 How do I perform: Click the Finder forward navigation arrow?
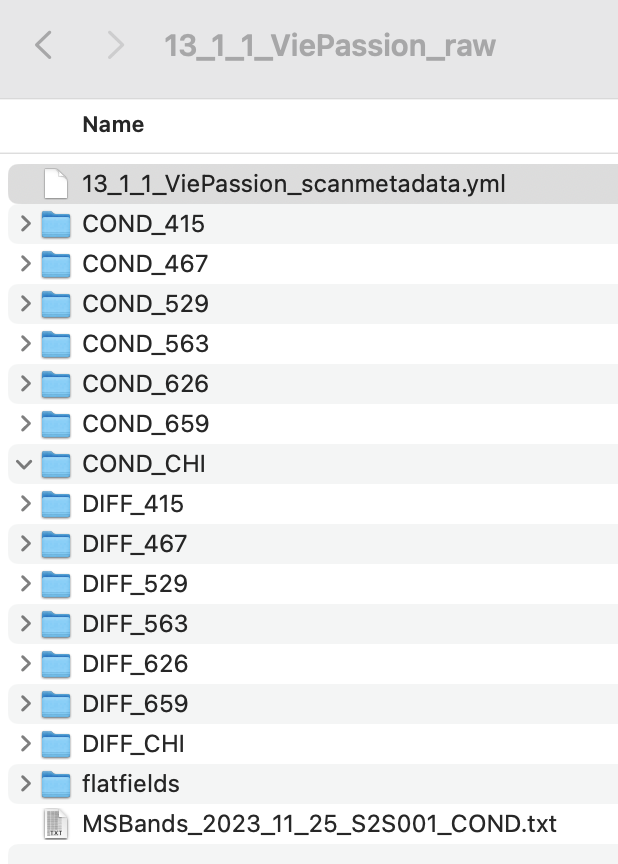point(115,45)
